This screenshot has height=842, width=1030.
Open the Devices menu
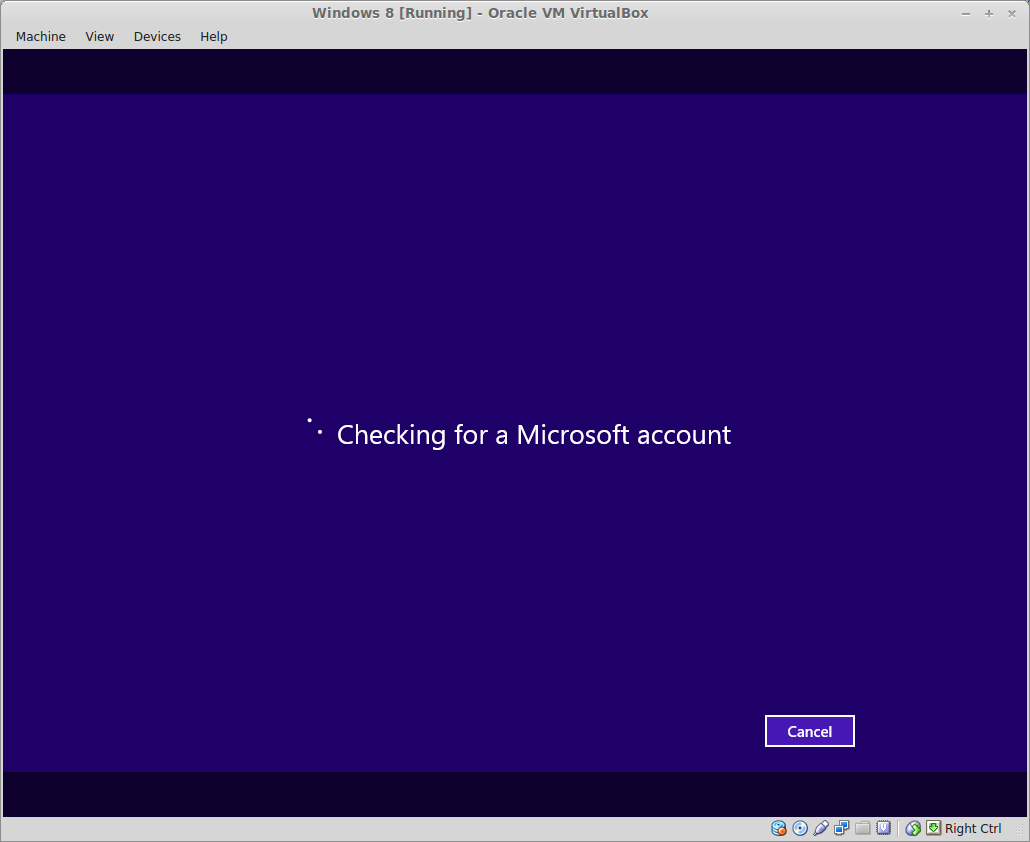(157, 37)
